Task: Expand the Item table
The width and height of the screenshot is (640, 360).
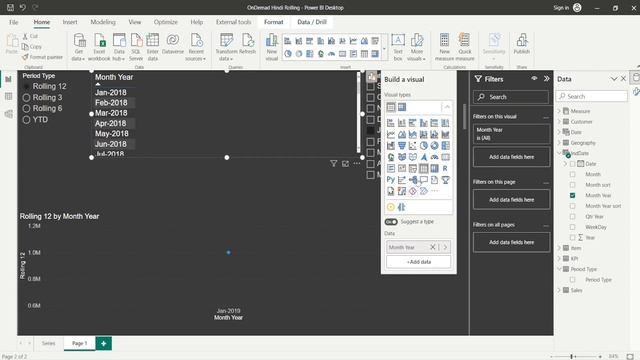Action: (559, 248)
